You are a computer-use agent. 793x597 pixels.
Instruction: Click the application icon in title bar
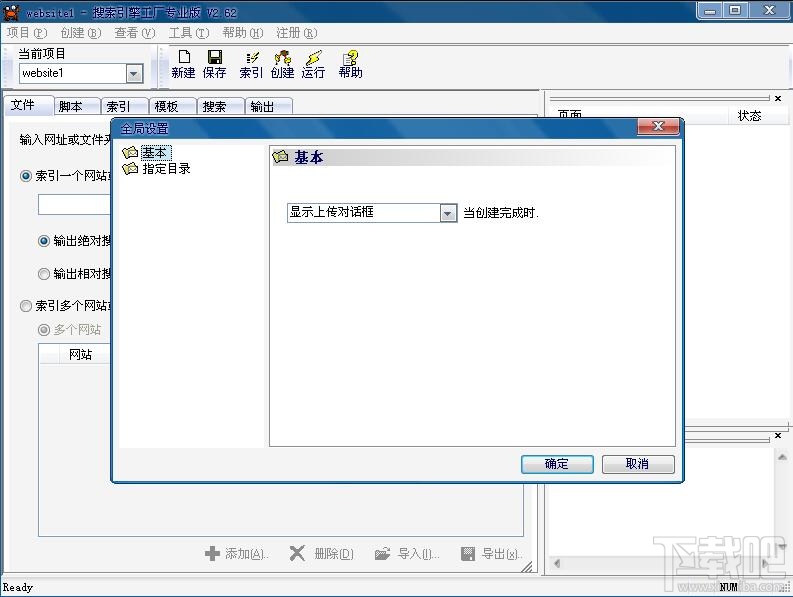coord(11,12)
